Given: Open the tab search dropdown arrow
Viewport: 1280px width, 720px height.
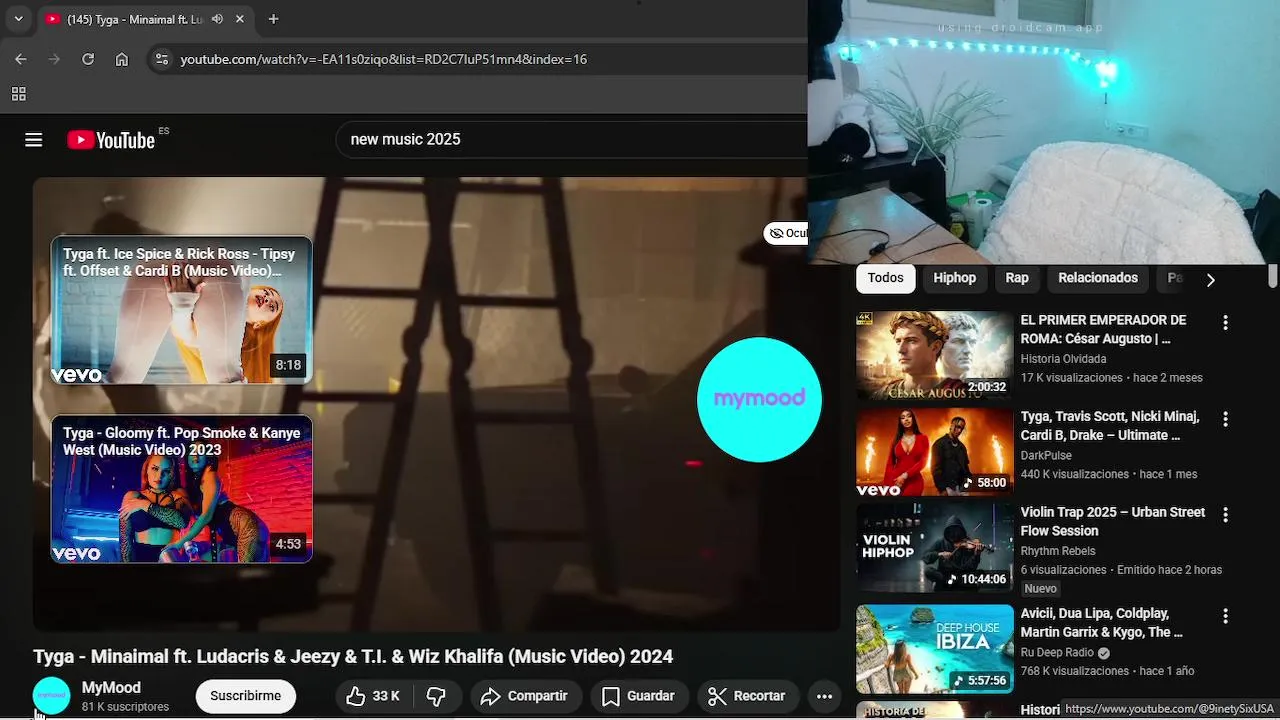Looking at the screenshot, I should click(x=18, y=19).
